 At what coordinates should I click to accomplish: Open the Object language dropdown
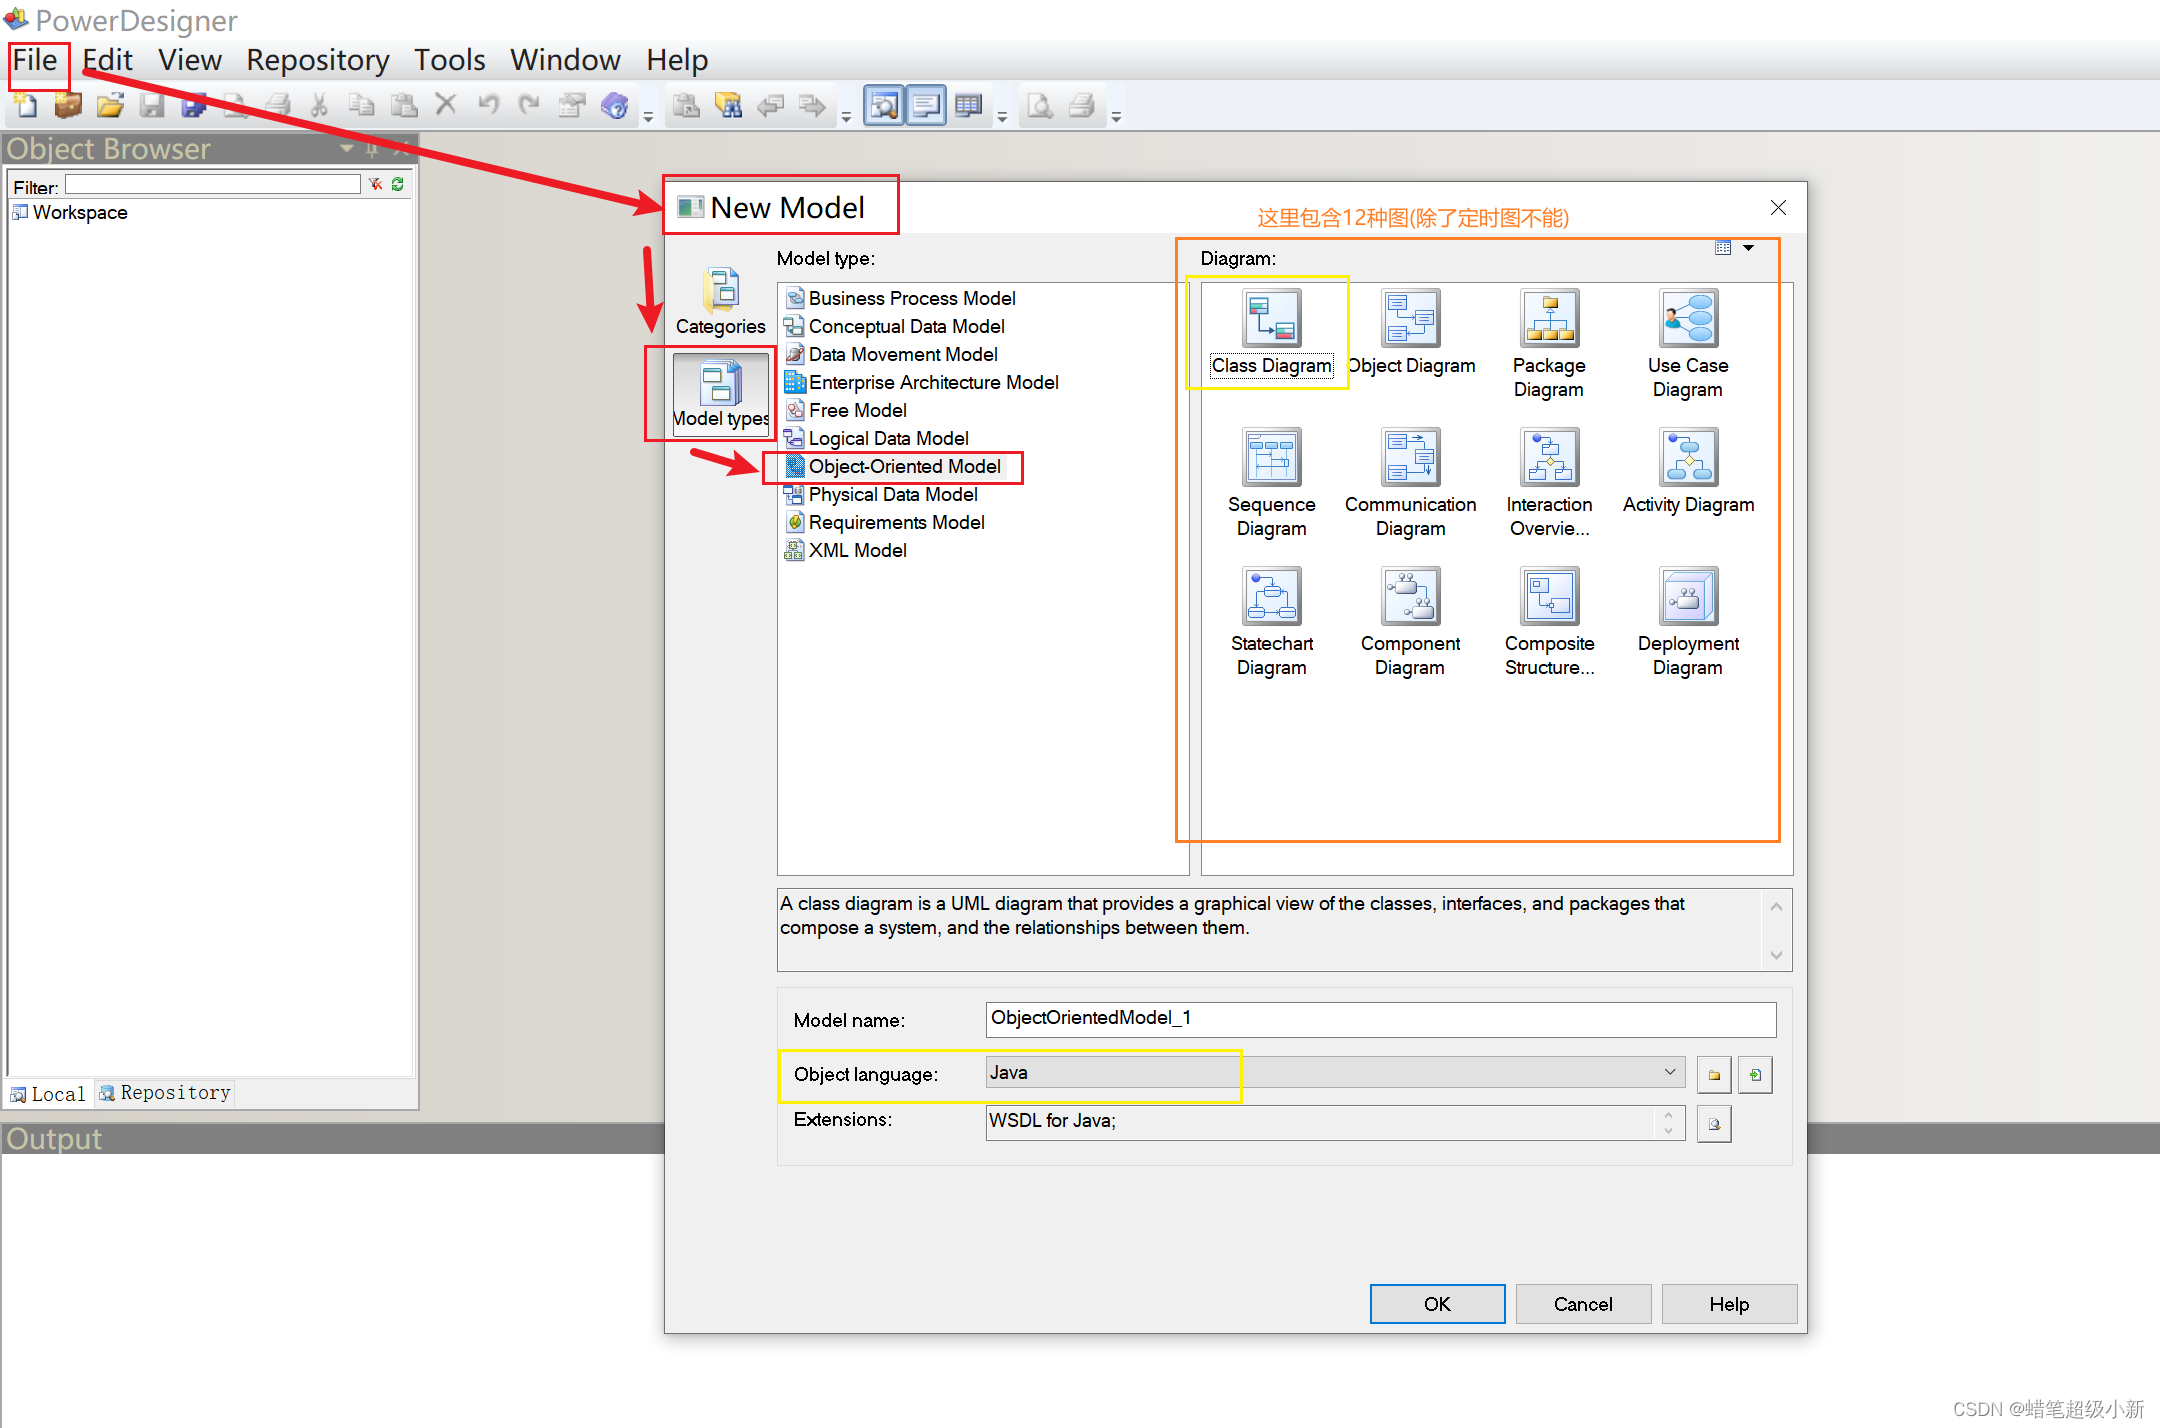(1670, 1071)
